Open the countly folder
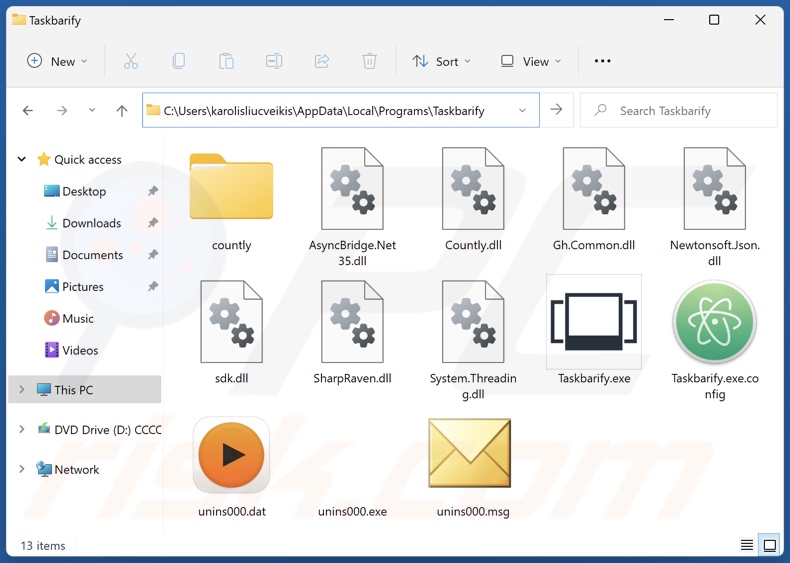The width and height of the screenshot is (790, 563). (231, 187)
